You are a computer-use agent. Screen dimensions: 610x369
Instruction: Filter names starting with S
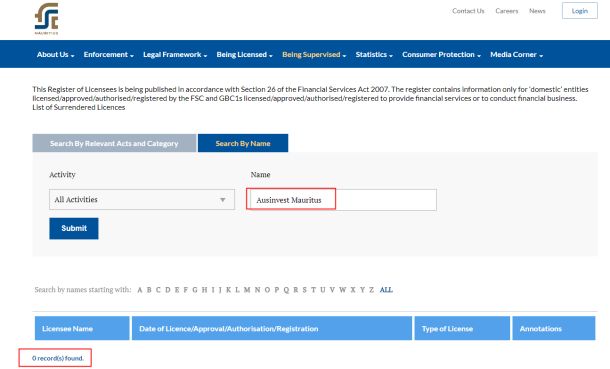(305, 290)
